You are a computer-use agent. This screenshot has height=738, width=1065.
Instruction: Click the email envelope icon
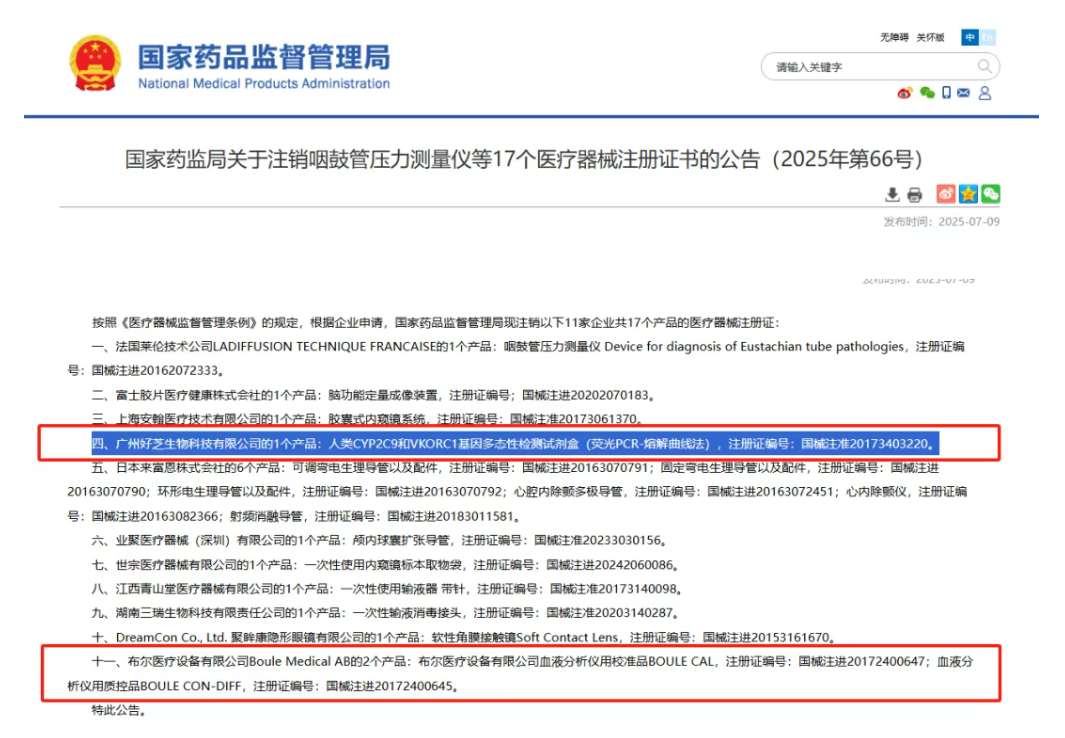click(964, 93)
